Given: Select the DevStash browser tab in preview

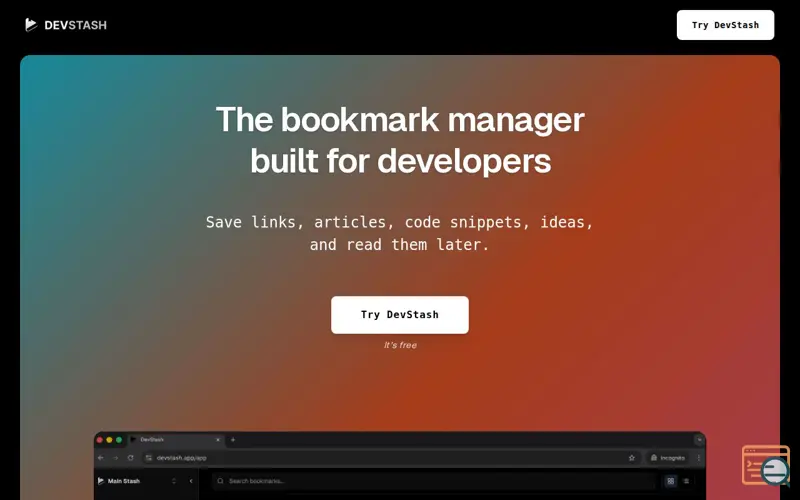Looking at the screenshot, I should pos(174,440).
